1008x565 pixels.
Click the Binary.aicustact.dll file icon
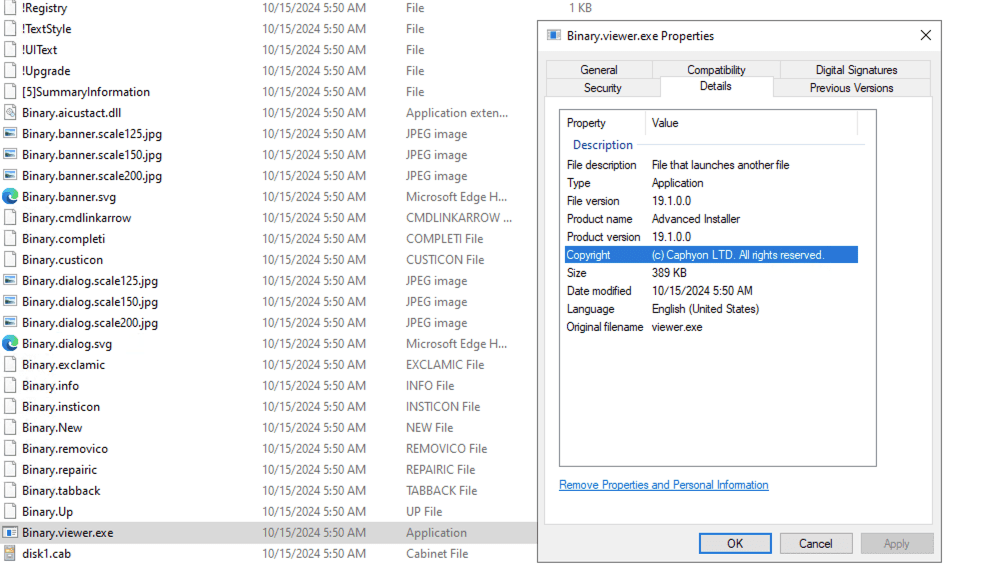click(x=10, y=112)
